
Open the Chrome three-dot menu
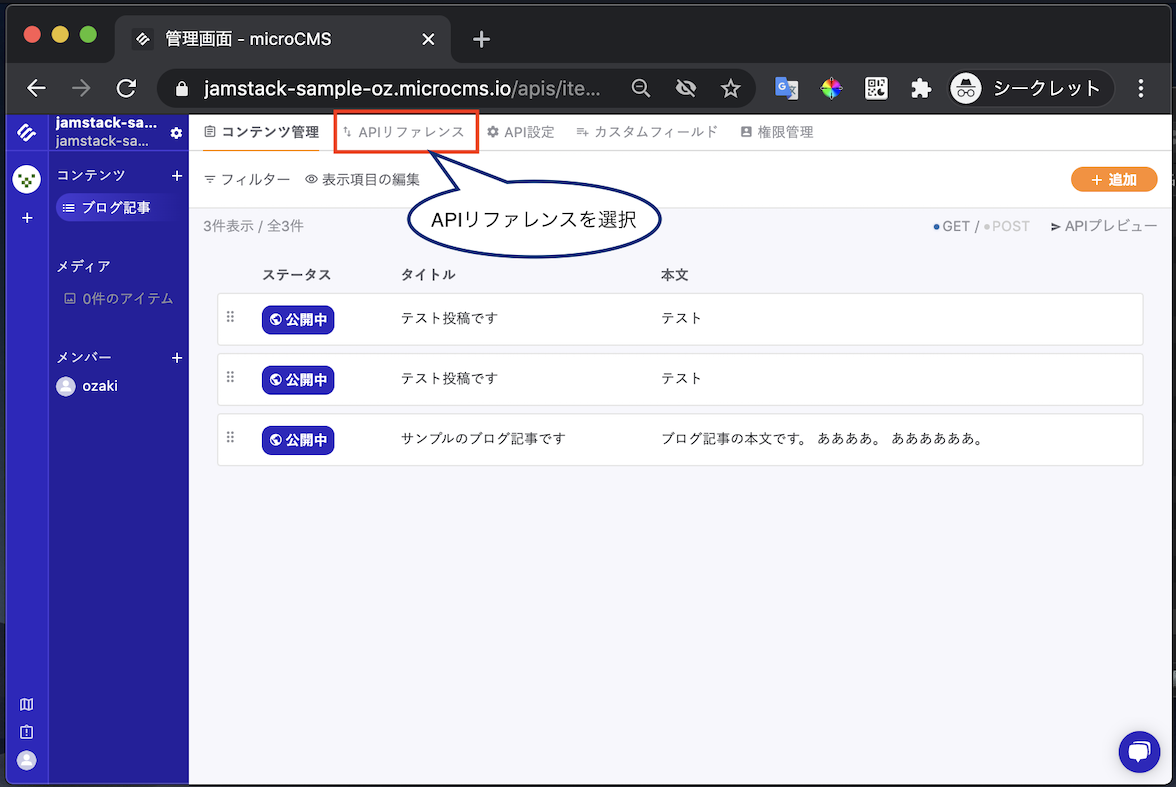pyautogui.click(x=1141, y=89)
